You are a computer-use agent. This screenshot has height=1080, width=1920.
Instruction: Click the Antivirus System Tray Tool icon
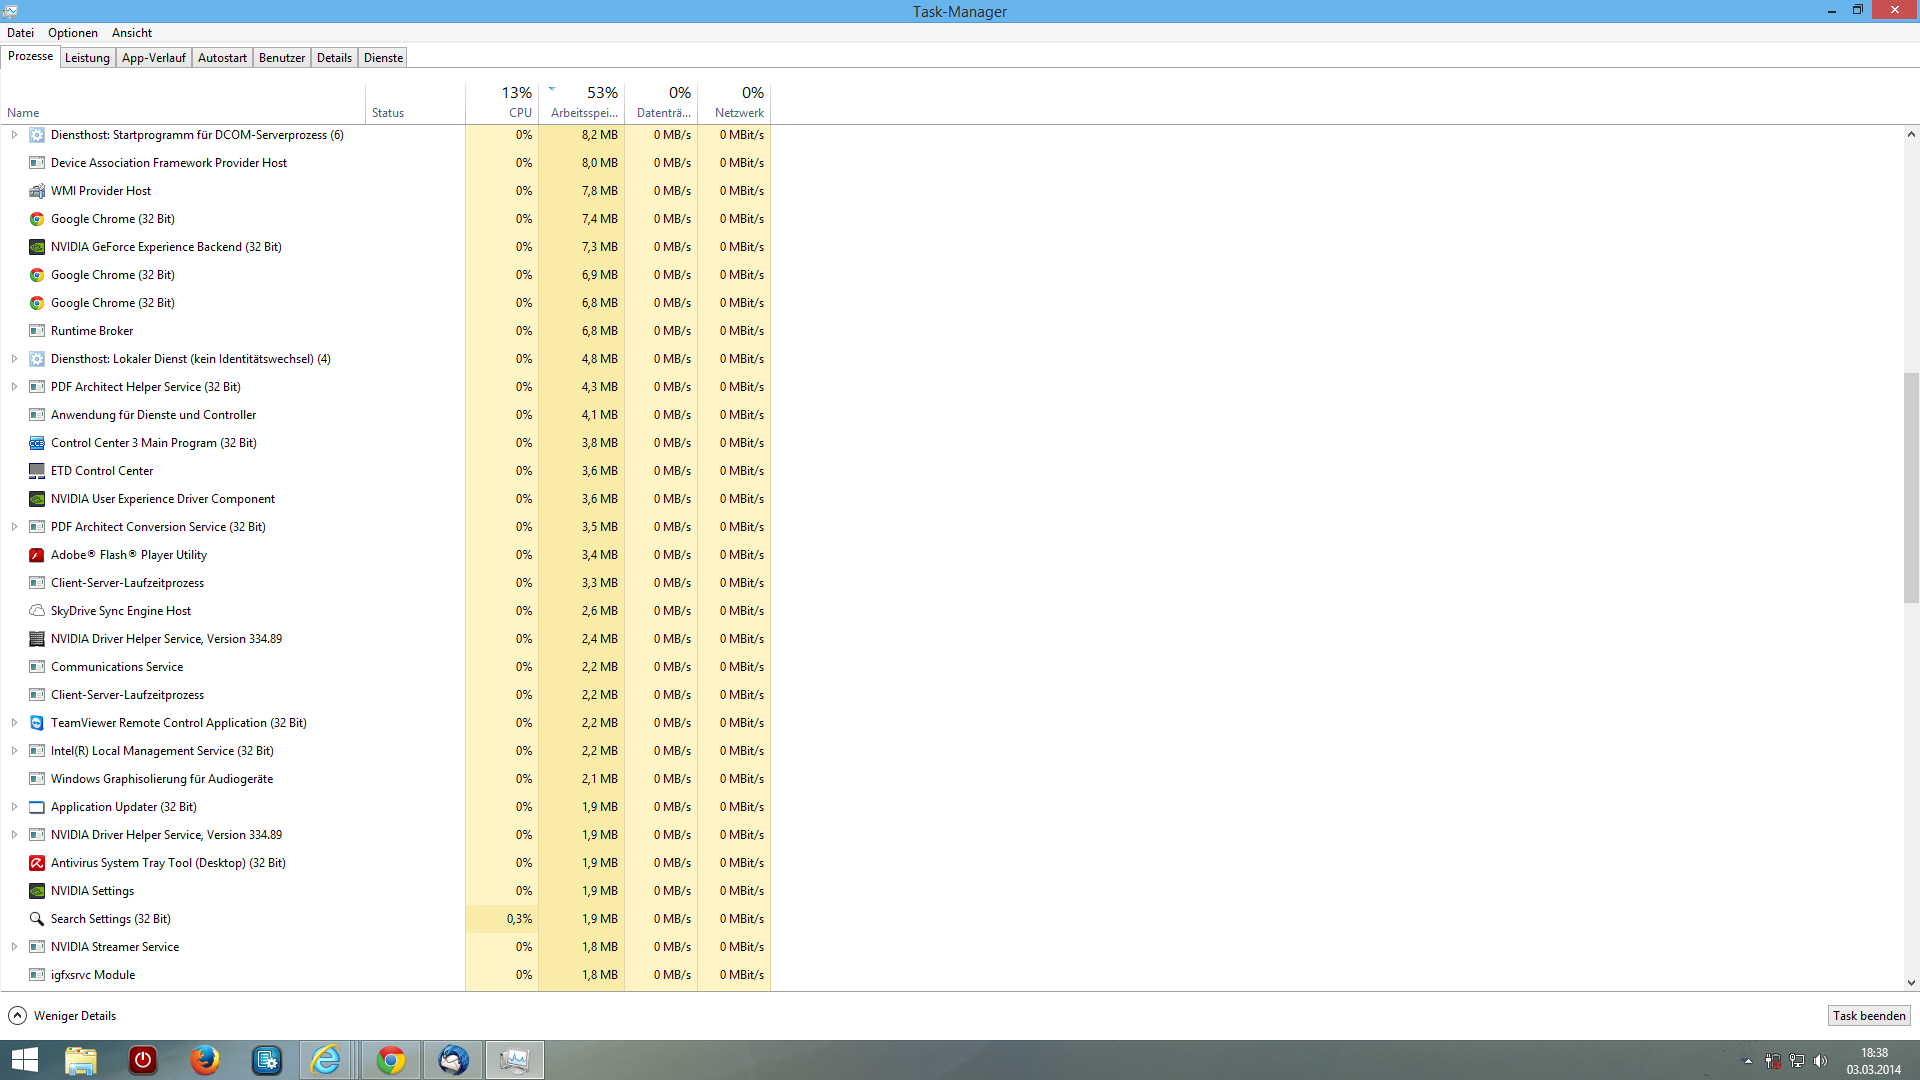37,863
